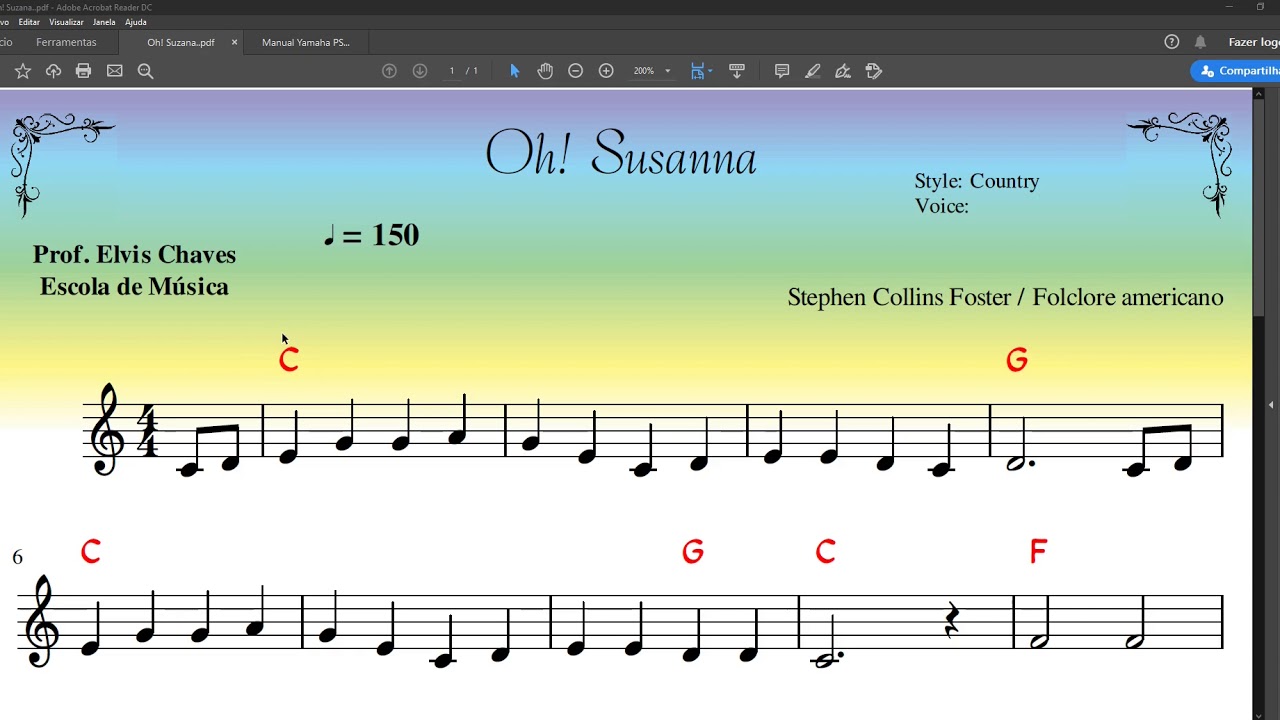Open the notifications bell icon
Image resolution: width=1280 pixels, height=720 pixels.
[x=1200, y=42]
